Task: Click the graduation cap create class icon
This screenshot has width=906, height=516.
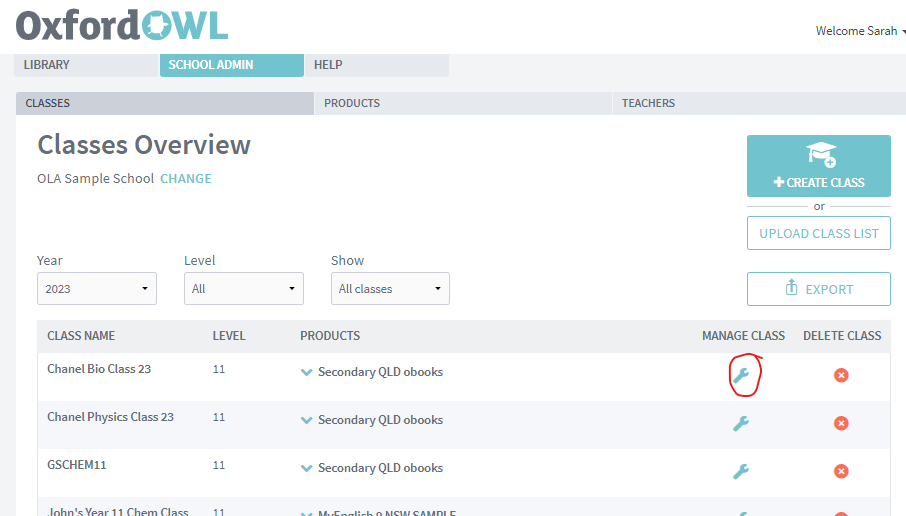Action: pyautogui.click(x=821, y=154)
